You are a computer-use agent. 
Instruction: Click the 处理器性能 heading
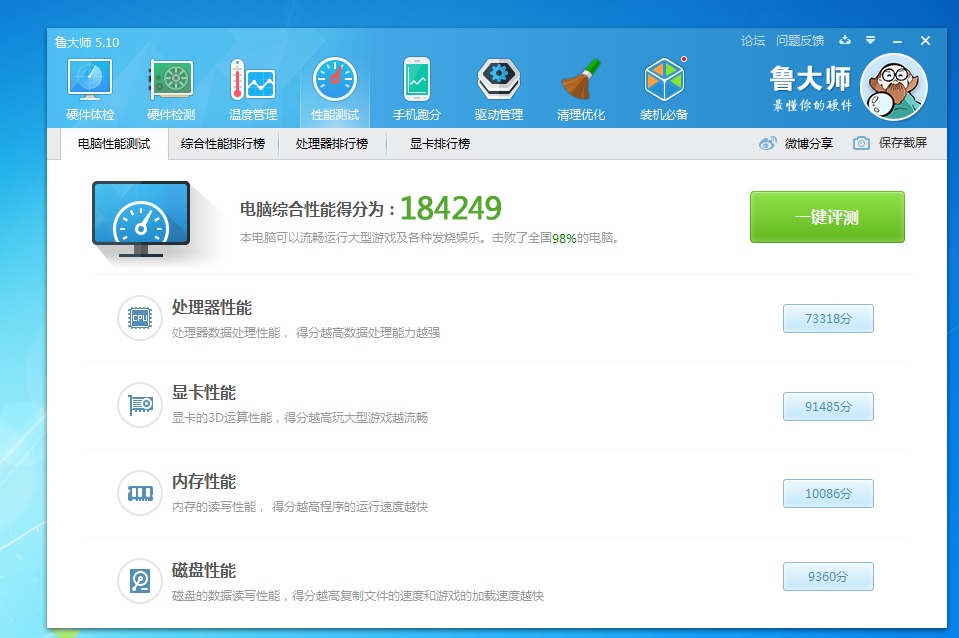tap(212, 307)
